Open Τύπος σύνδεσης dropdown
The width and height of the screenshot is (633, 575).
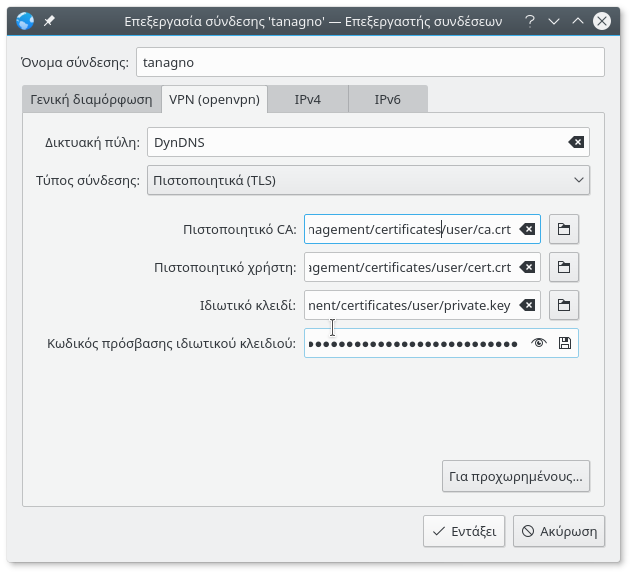(368, 180)
